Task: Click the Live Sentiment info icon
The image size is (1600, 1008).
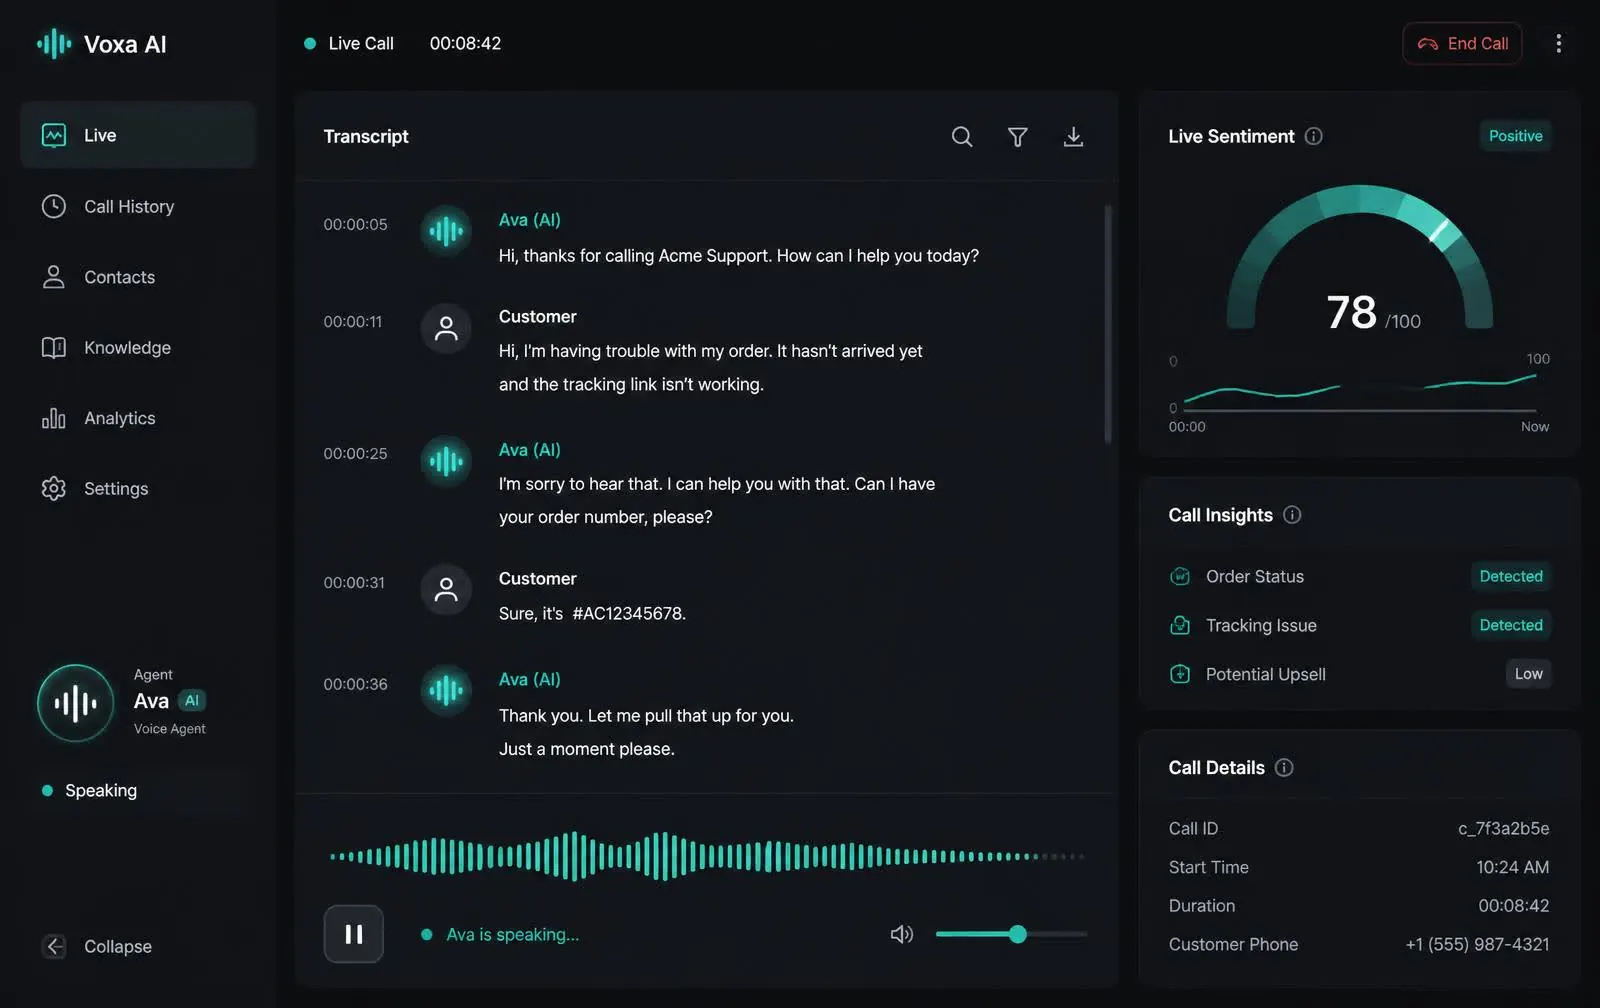Action: (1313, 136)
